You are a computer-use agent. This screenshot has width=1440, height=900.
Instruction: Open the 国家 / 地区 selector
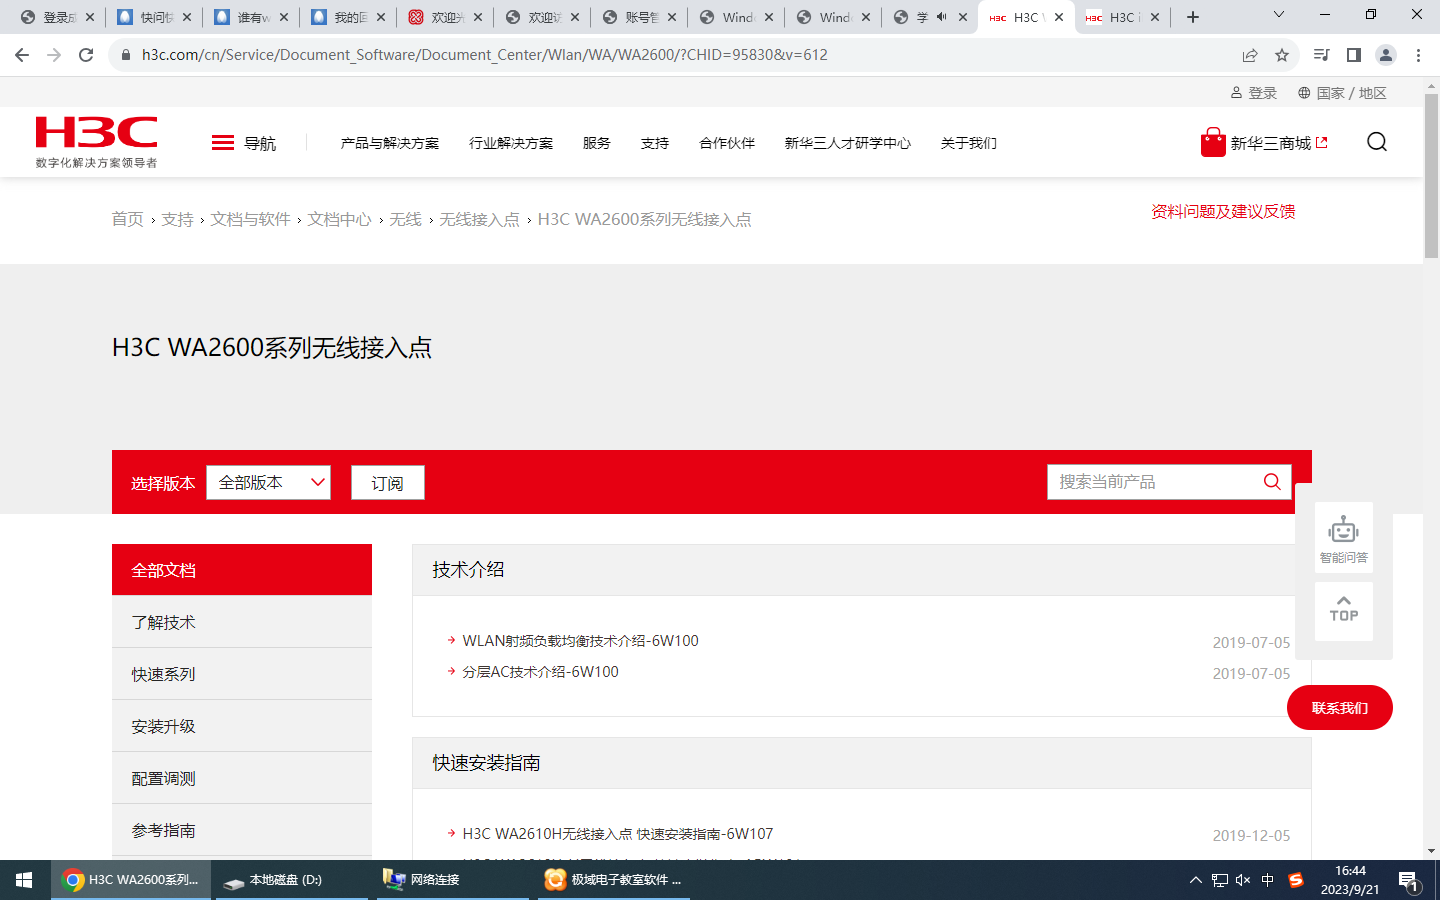(x=1342, y=93)
